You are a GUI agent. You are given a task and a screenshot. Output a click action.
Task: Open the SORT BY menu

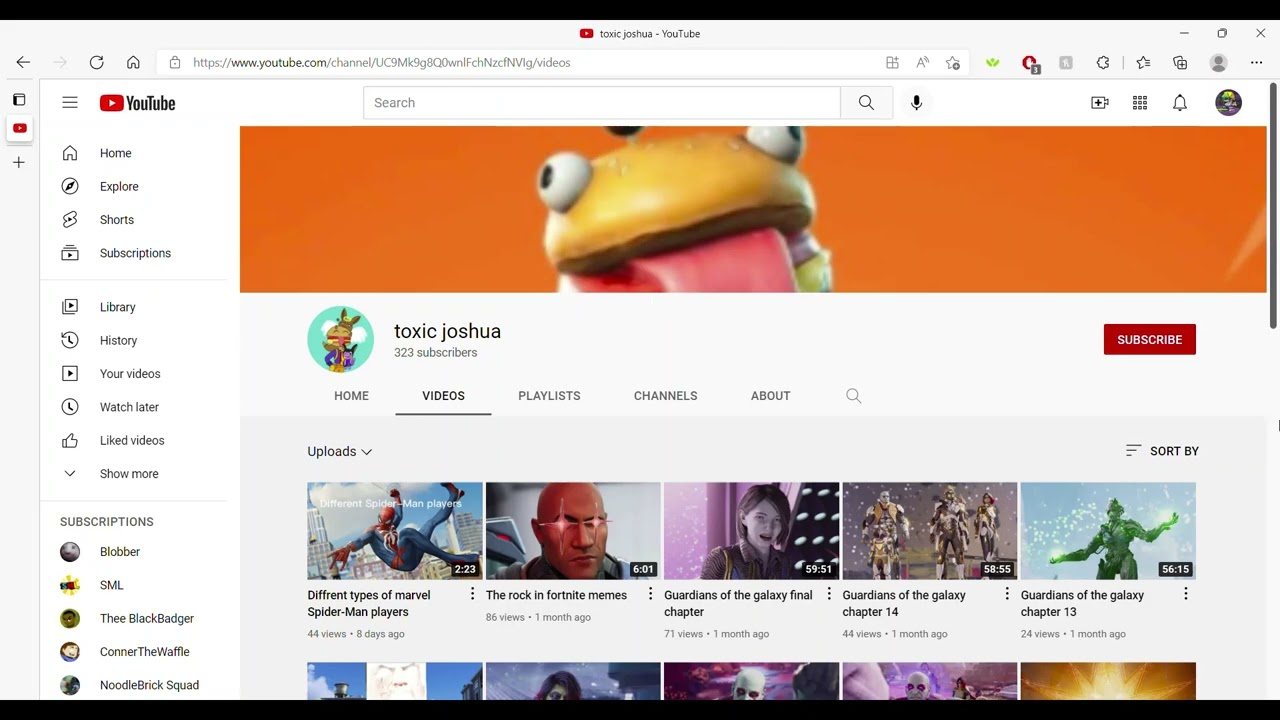[x=1162, y=451]
